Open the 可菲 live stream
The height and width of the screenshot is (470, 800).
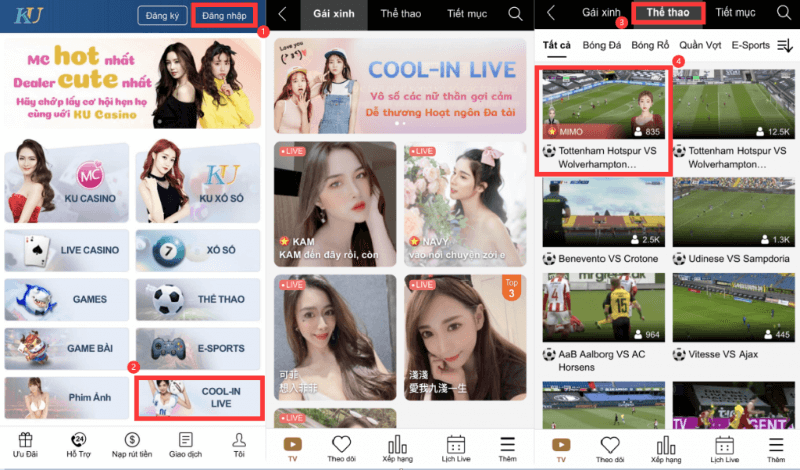click(335, 337)
